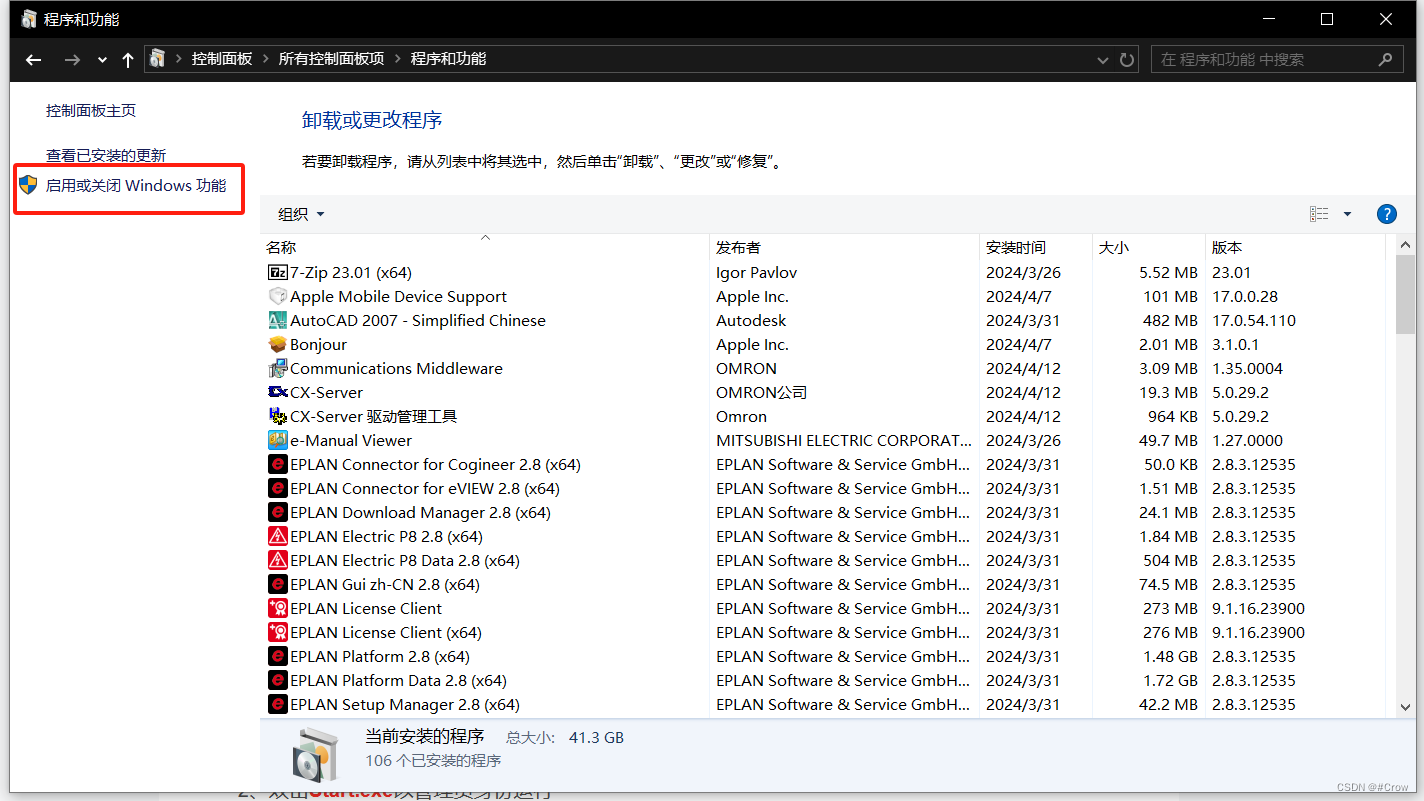1424x801 pixels.
Task: Click version '17.0.54.110'
Action: click(x=1254, y=320)
